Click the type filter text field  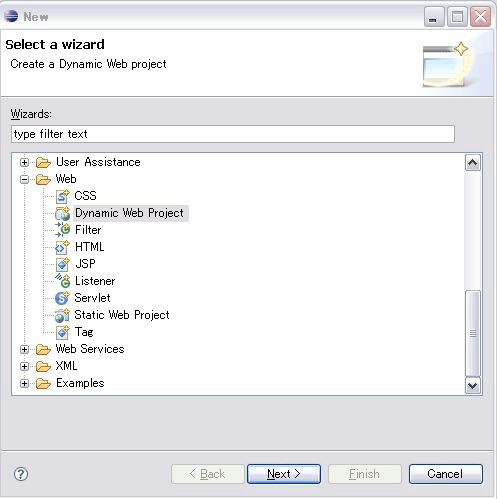tap(233, 134)
